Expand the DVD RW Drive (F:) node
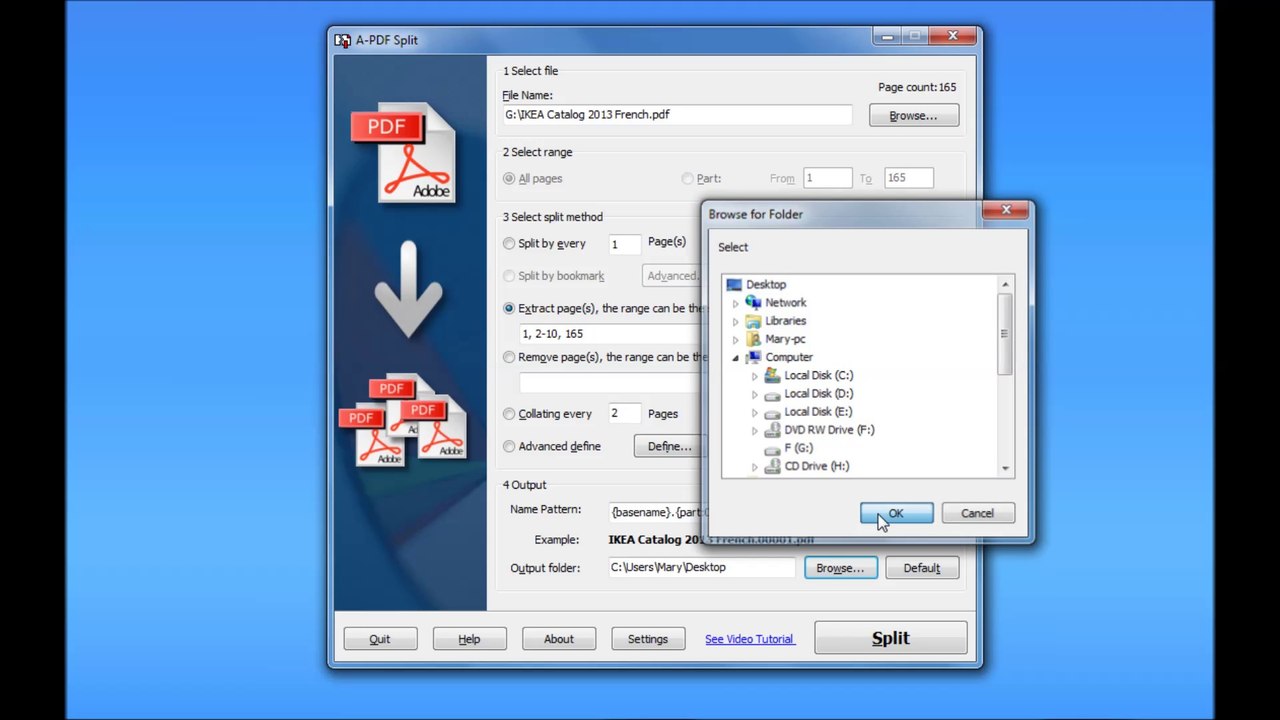This screenshot has height=720, width=1280. (755, 430)
